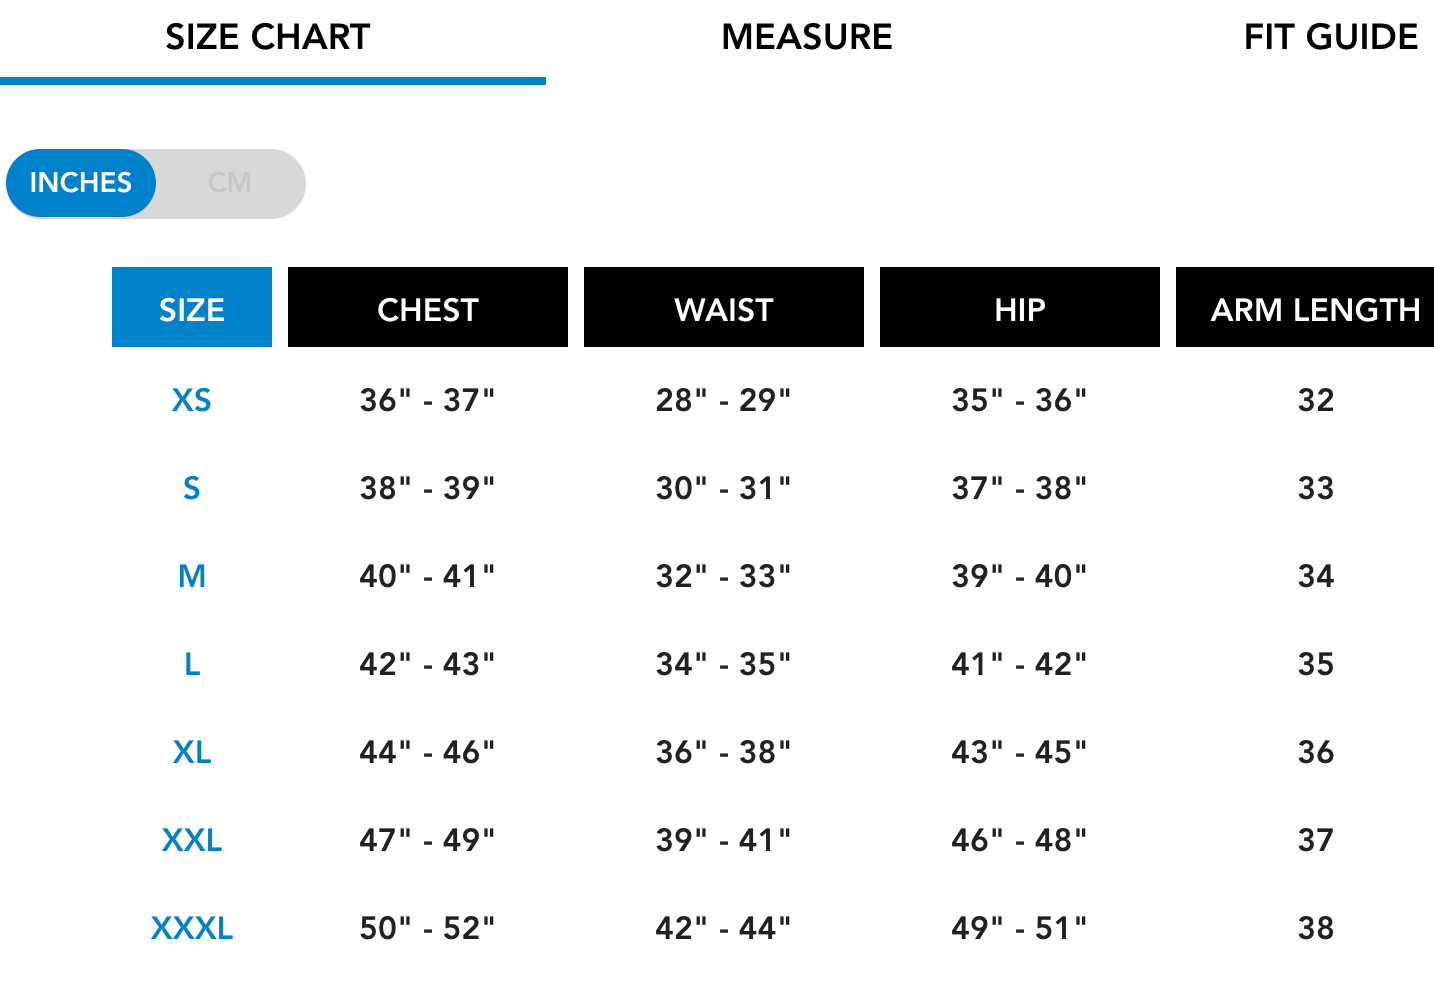Image resolution: width=1434 pixels, height=1004 pixels.
Task: Open the FIT GUIDE tab
Action: click(x=1330, y=37)
